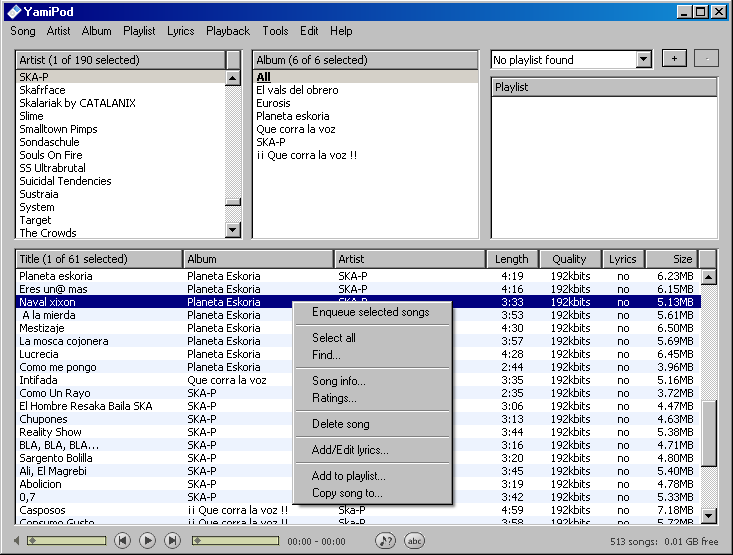Click 'Delete song' in the context menu
The image size is (733, 555).
[x=340, y=424]
